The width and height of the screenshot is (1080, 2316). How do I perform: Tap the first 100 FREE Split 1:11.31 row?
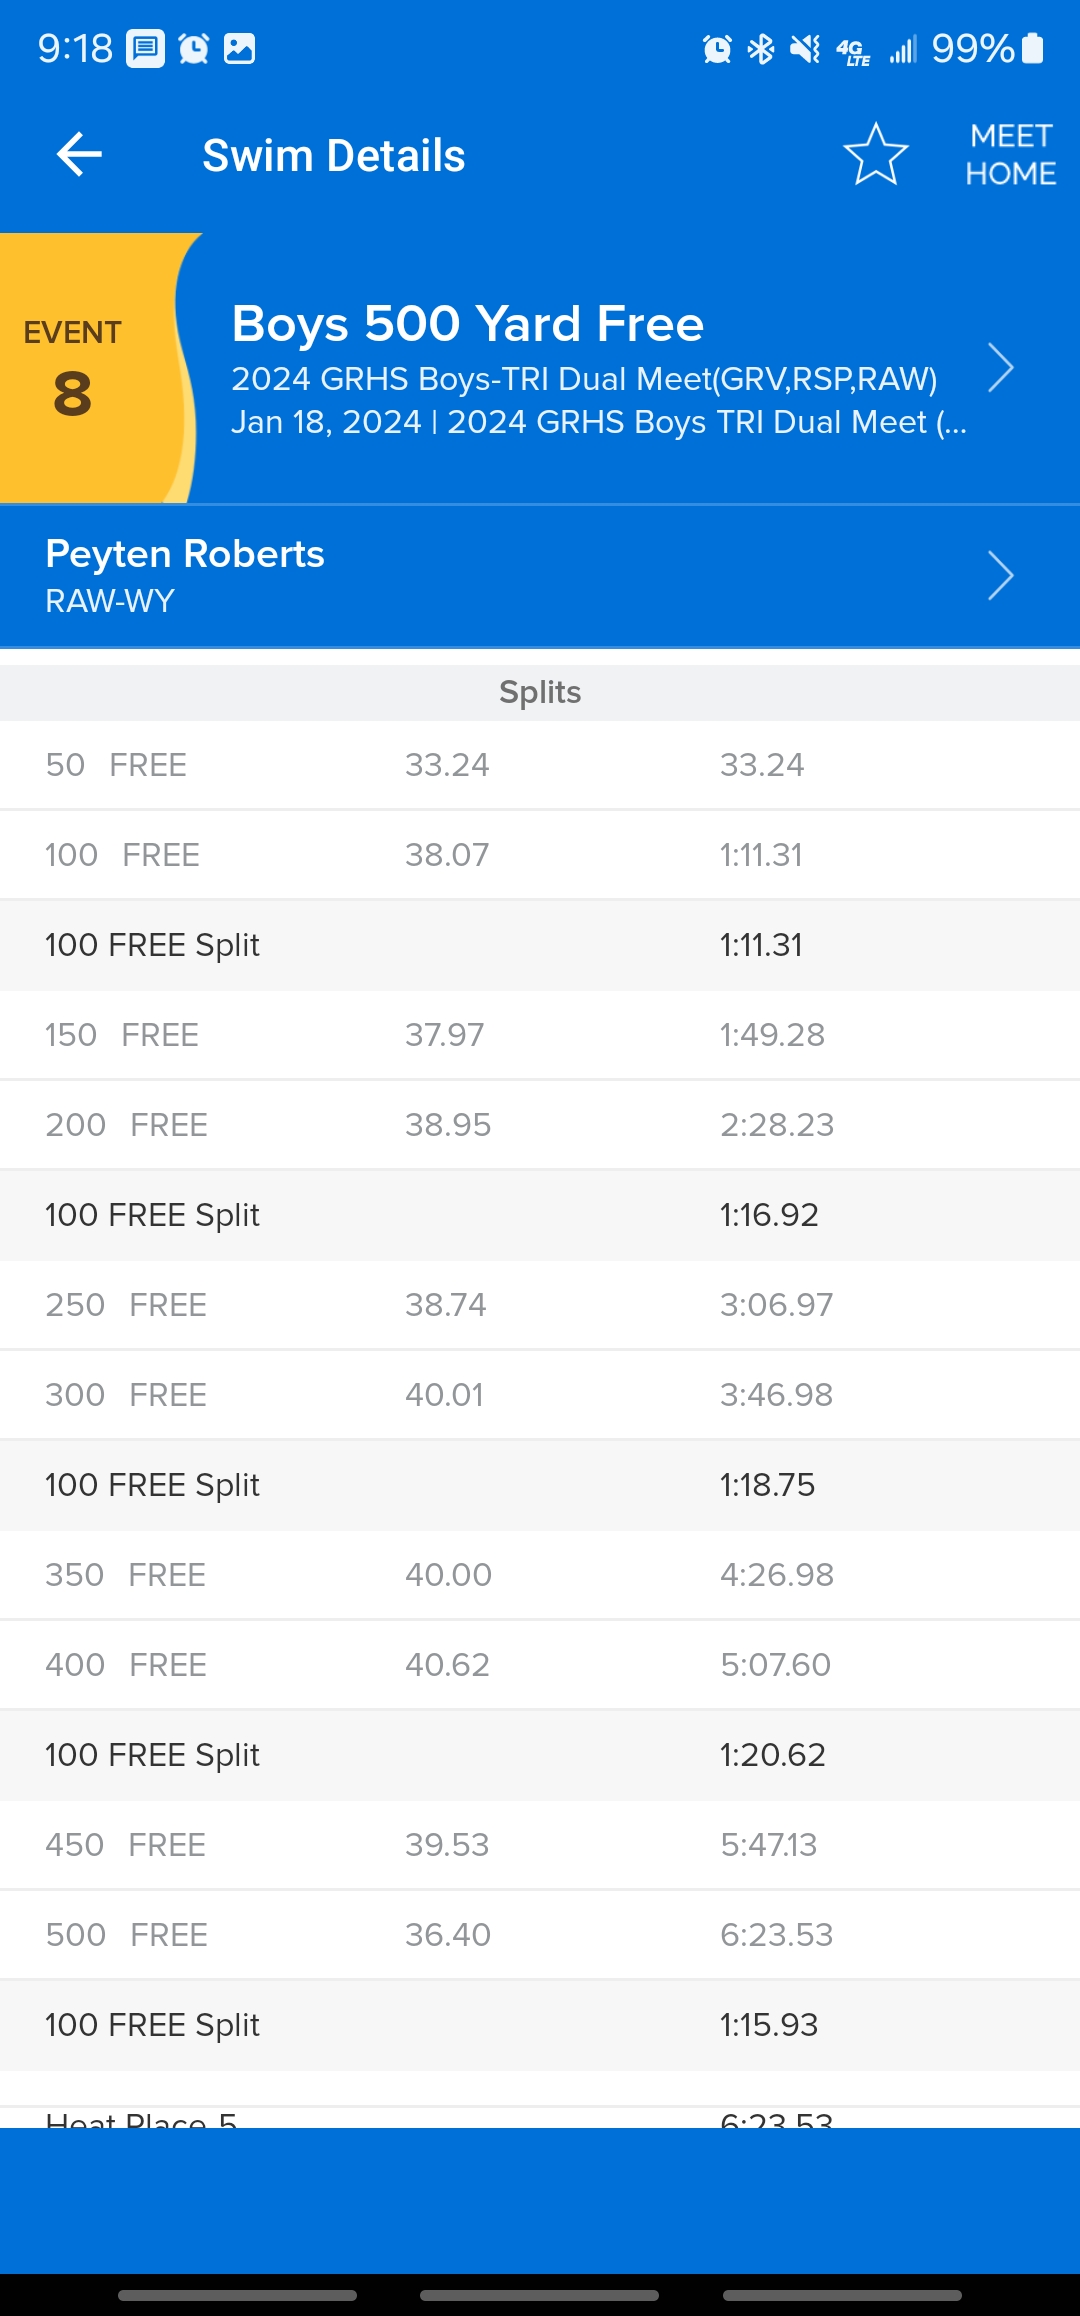[x=540, y=945]
